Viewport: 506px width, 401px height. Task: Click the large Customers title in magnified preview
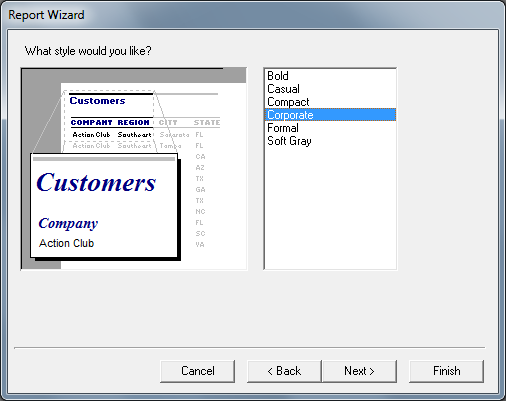(x=96, y=182)
